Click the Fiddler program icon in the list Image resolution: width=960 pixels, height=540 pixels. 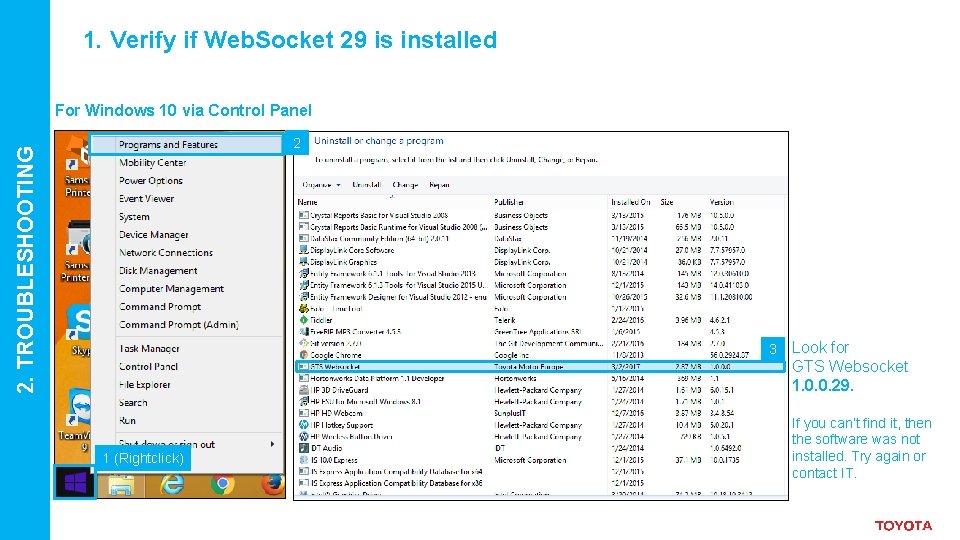pos(303,320)
